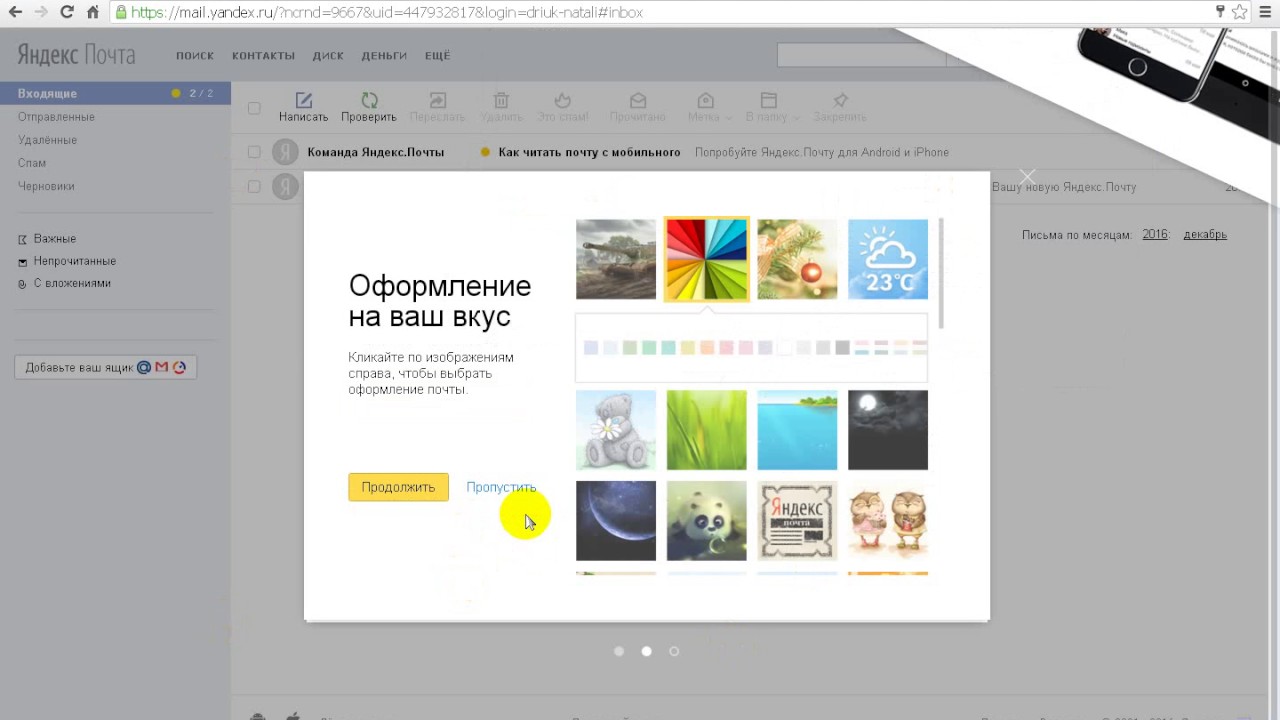Choose the two owls theme thumbnail
The width and height of the screenshot is (1280, 720).
pos(888,521)
